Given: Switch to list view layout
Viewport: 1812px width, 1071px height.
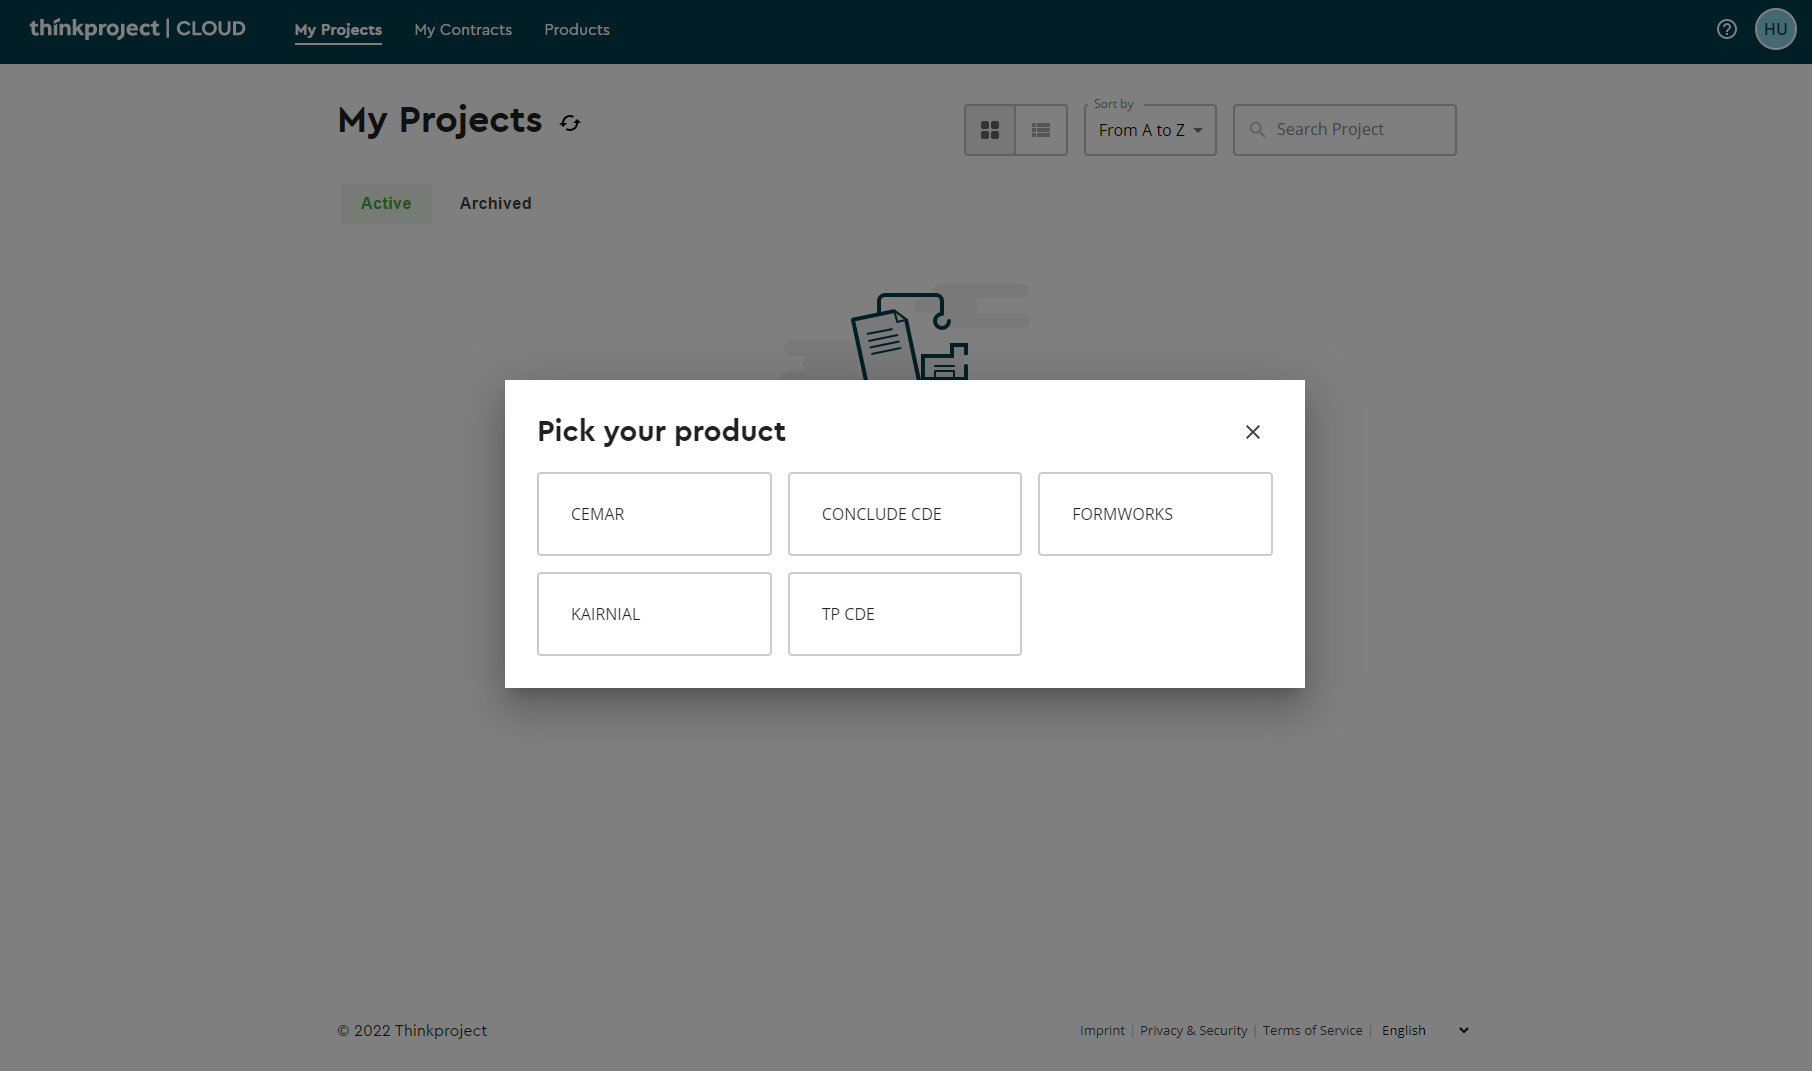Looking at the screenshot, I should click(1041, 130).
